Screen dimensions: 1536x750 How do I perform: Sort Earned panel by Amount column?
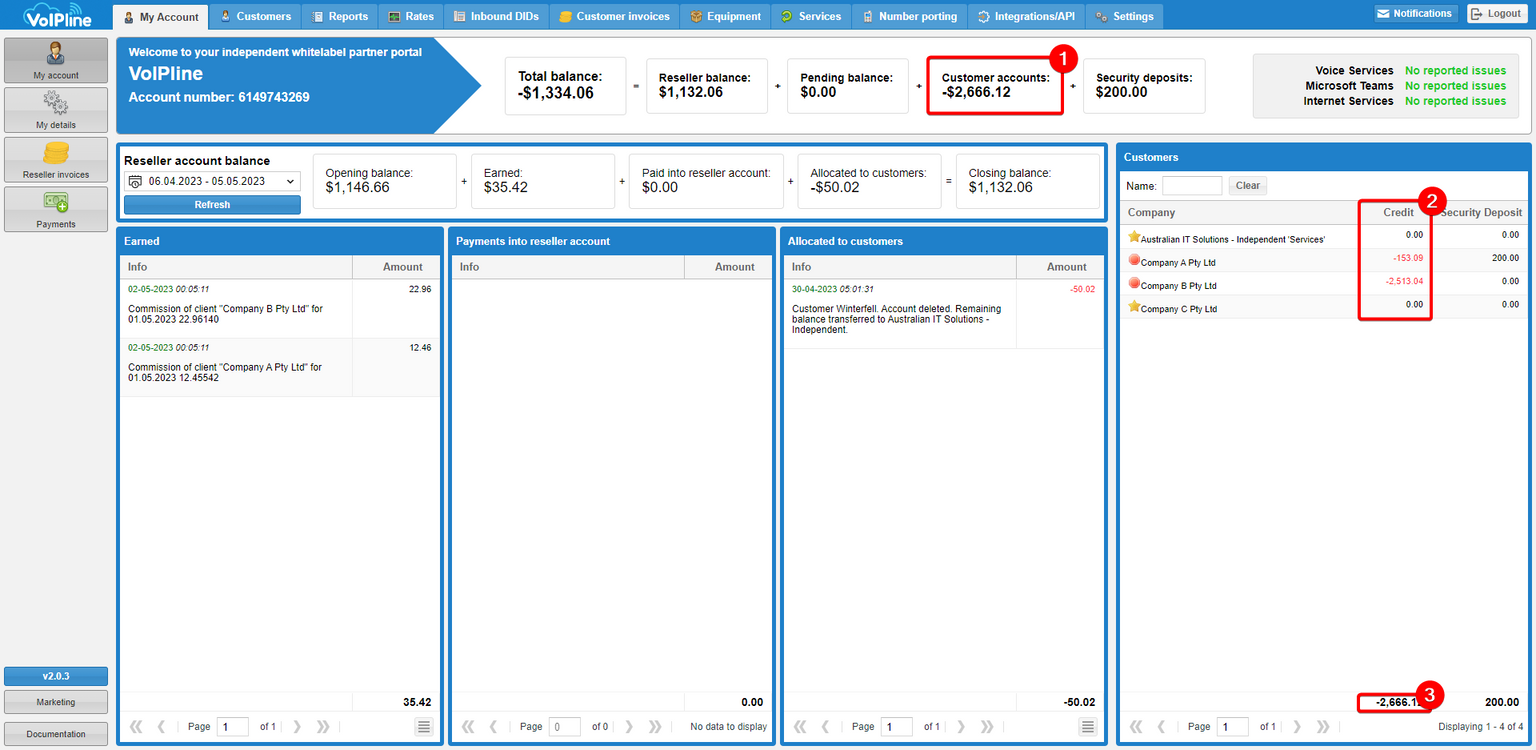pos(396,267)
